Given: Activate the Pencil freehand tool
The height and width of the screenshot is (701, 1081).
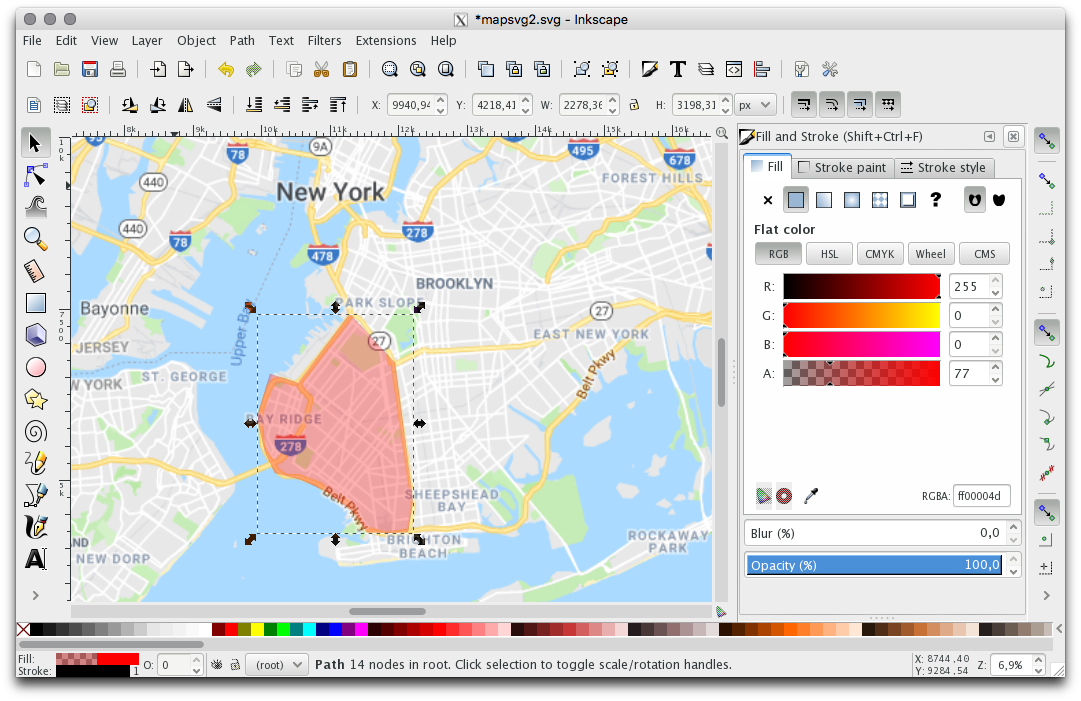Looking at the screenshot, I should 35,463.
